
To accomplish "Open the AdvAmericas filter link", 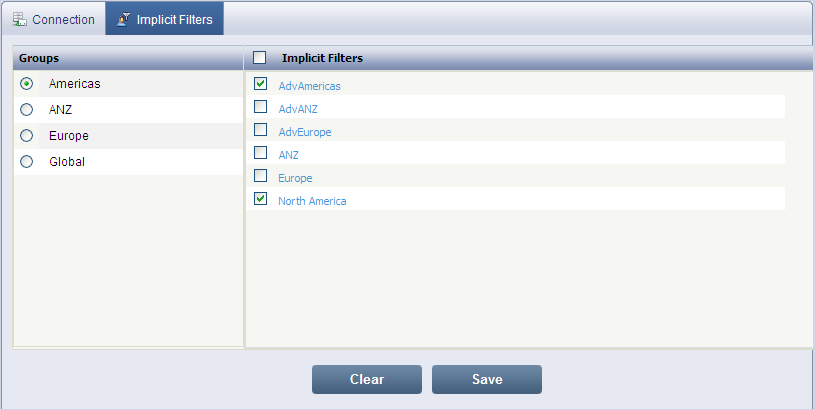I will coord(309,86).
